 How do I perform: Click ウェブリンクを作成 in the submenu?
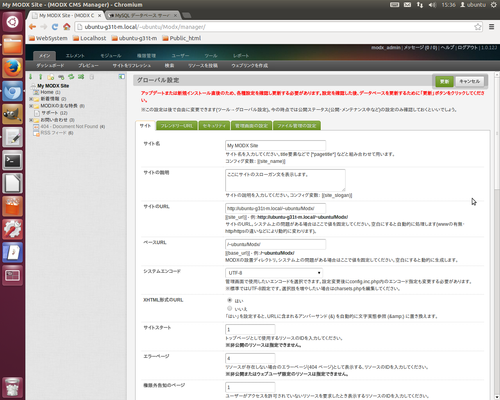(250, 66)
